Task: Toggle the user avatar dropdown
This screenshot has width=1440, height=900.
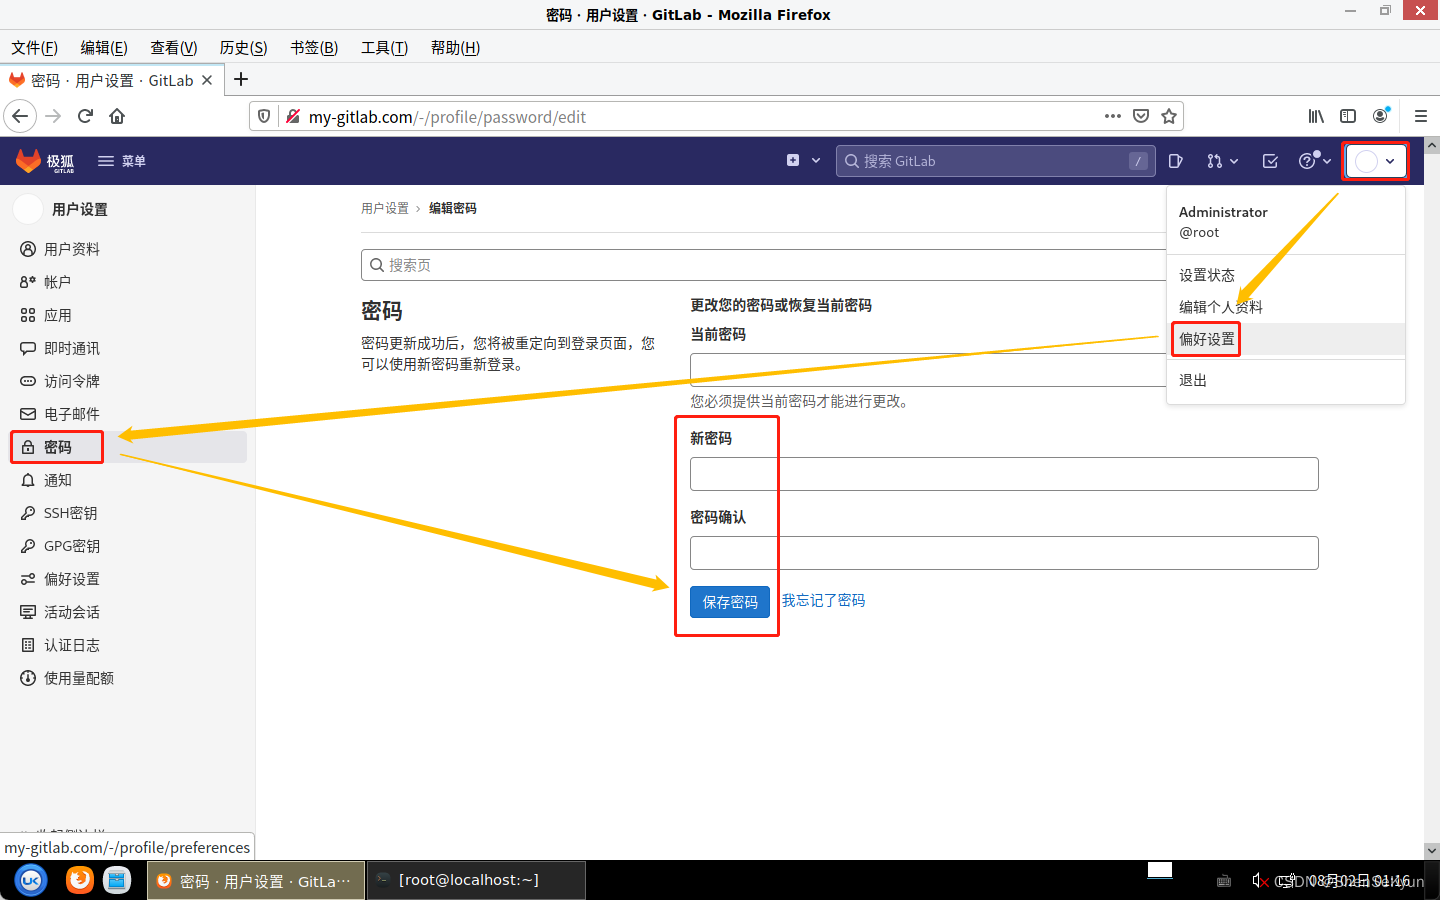Action: tap(1375, 161)
